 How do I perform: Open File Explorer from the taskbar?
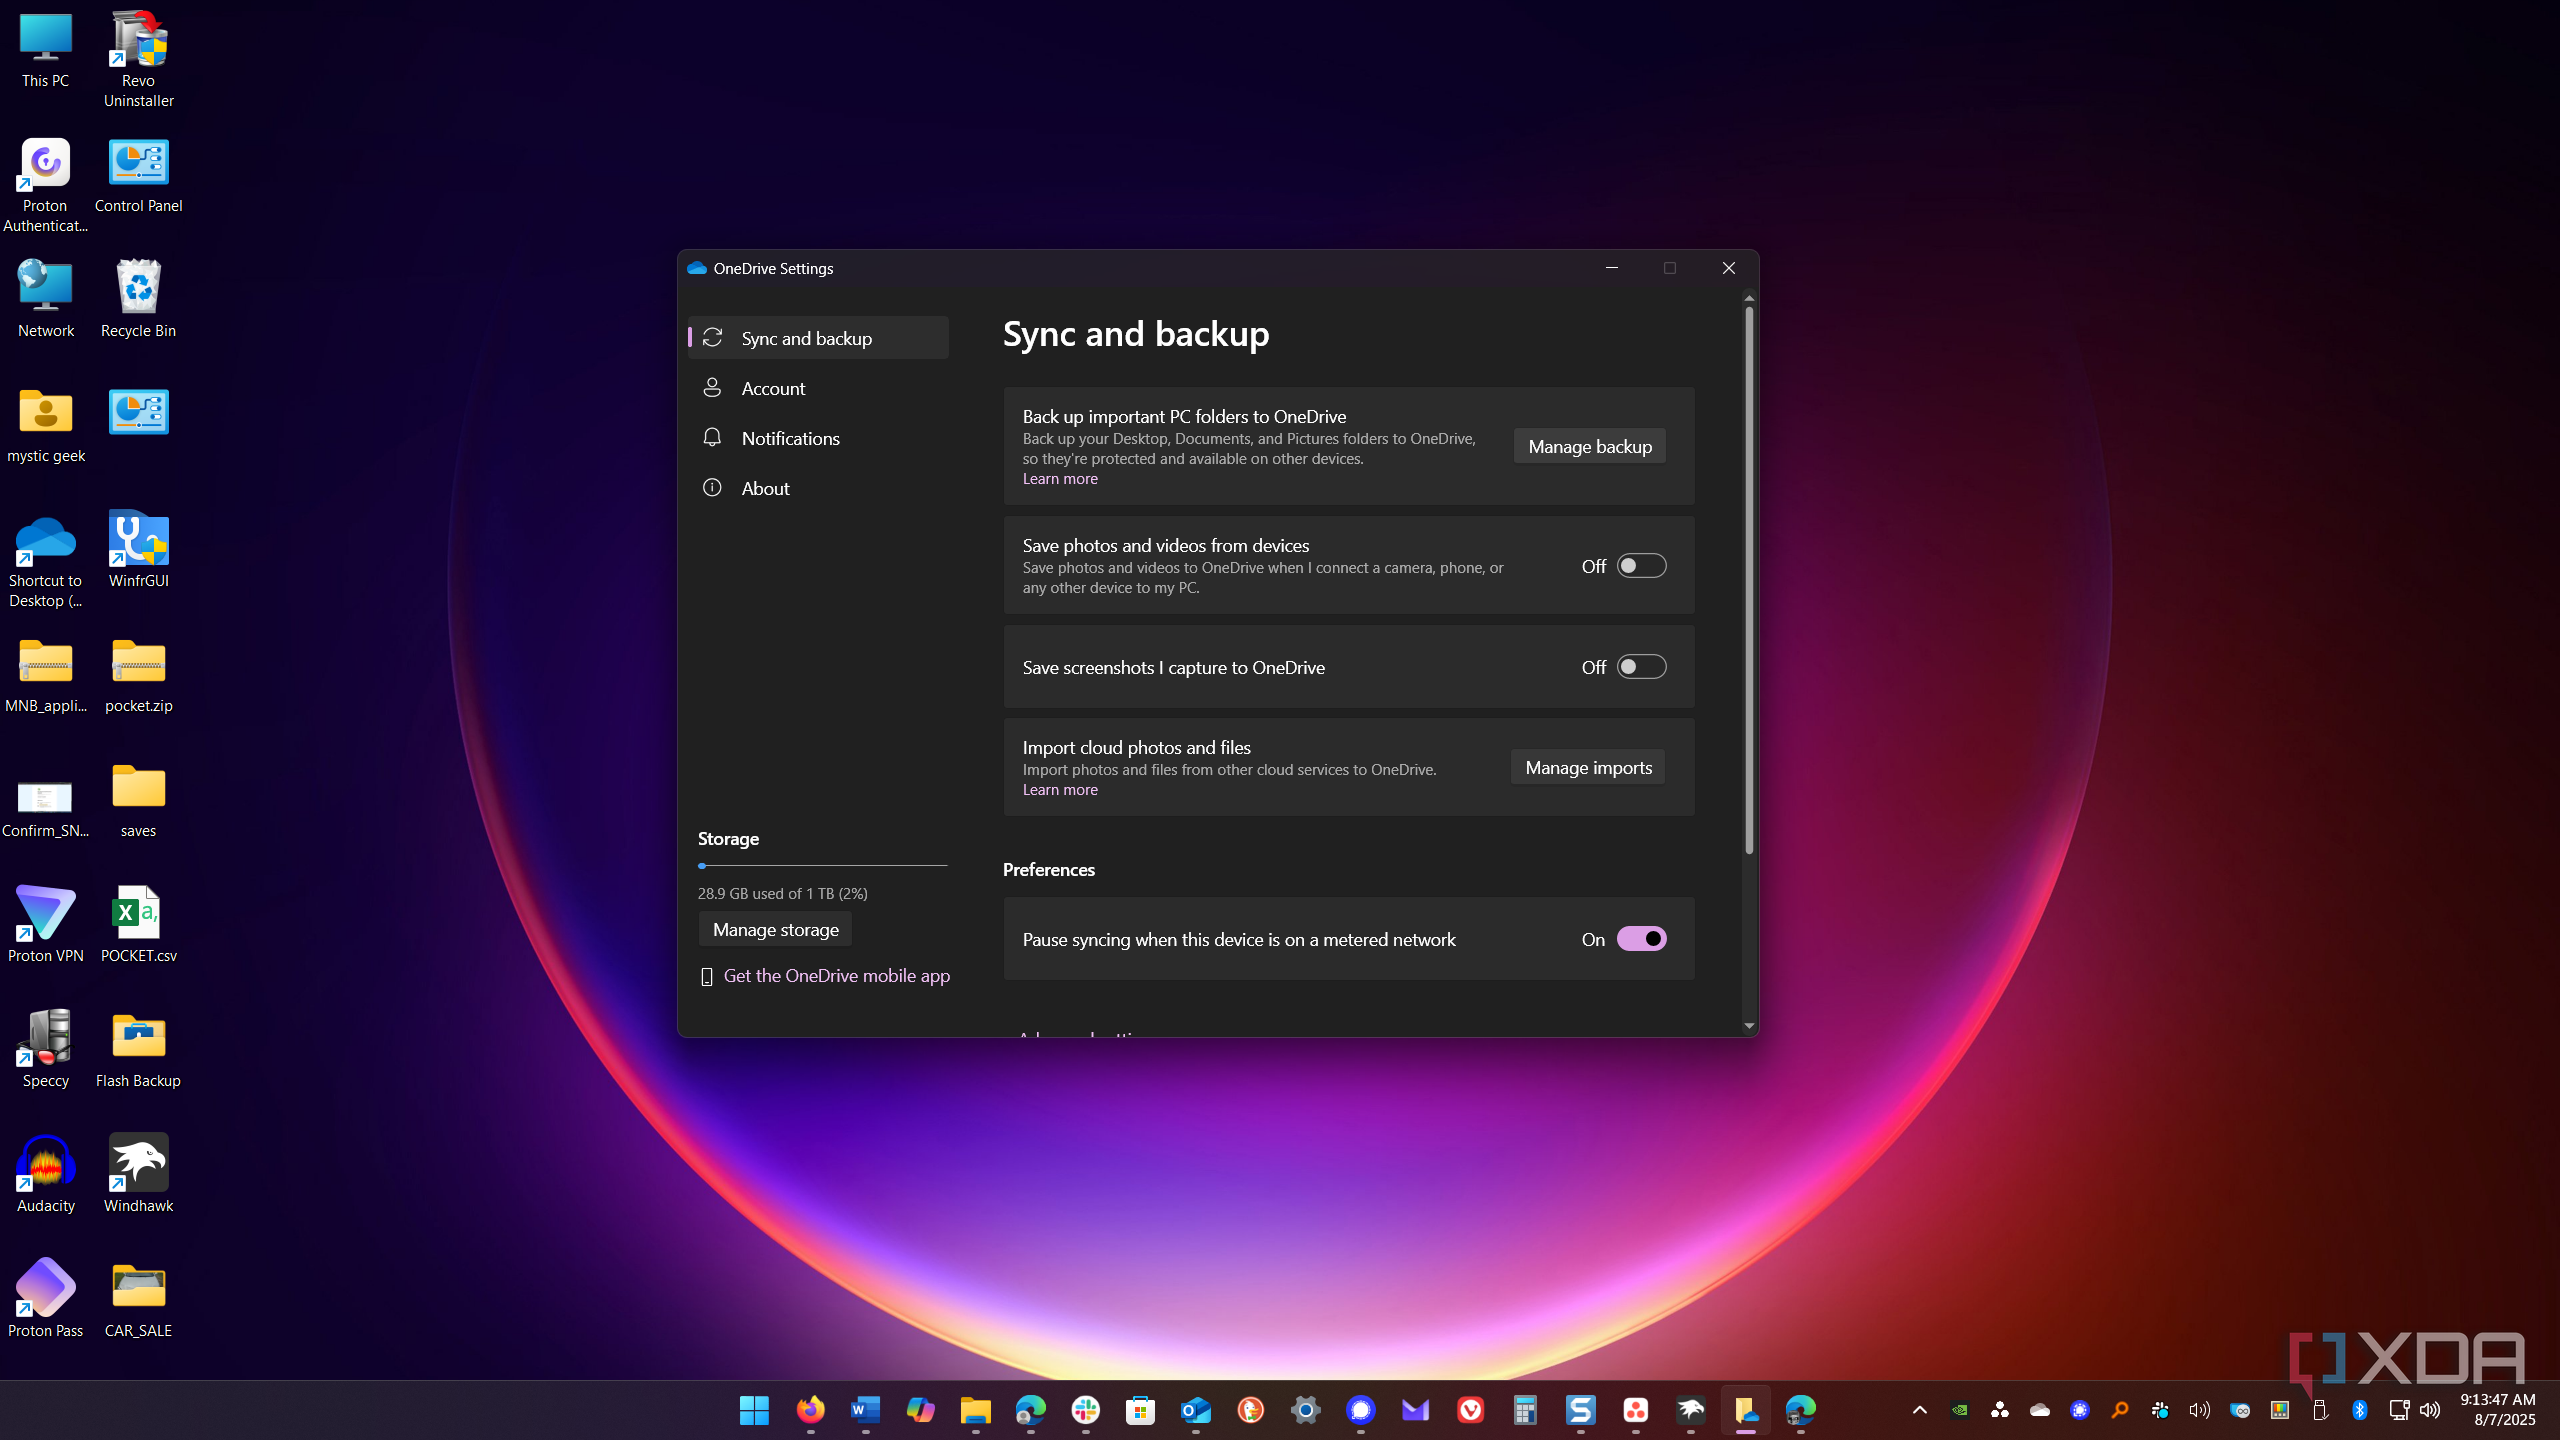pyautogui.click(x=975, y=1410)
